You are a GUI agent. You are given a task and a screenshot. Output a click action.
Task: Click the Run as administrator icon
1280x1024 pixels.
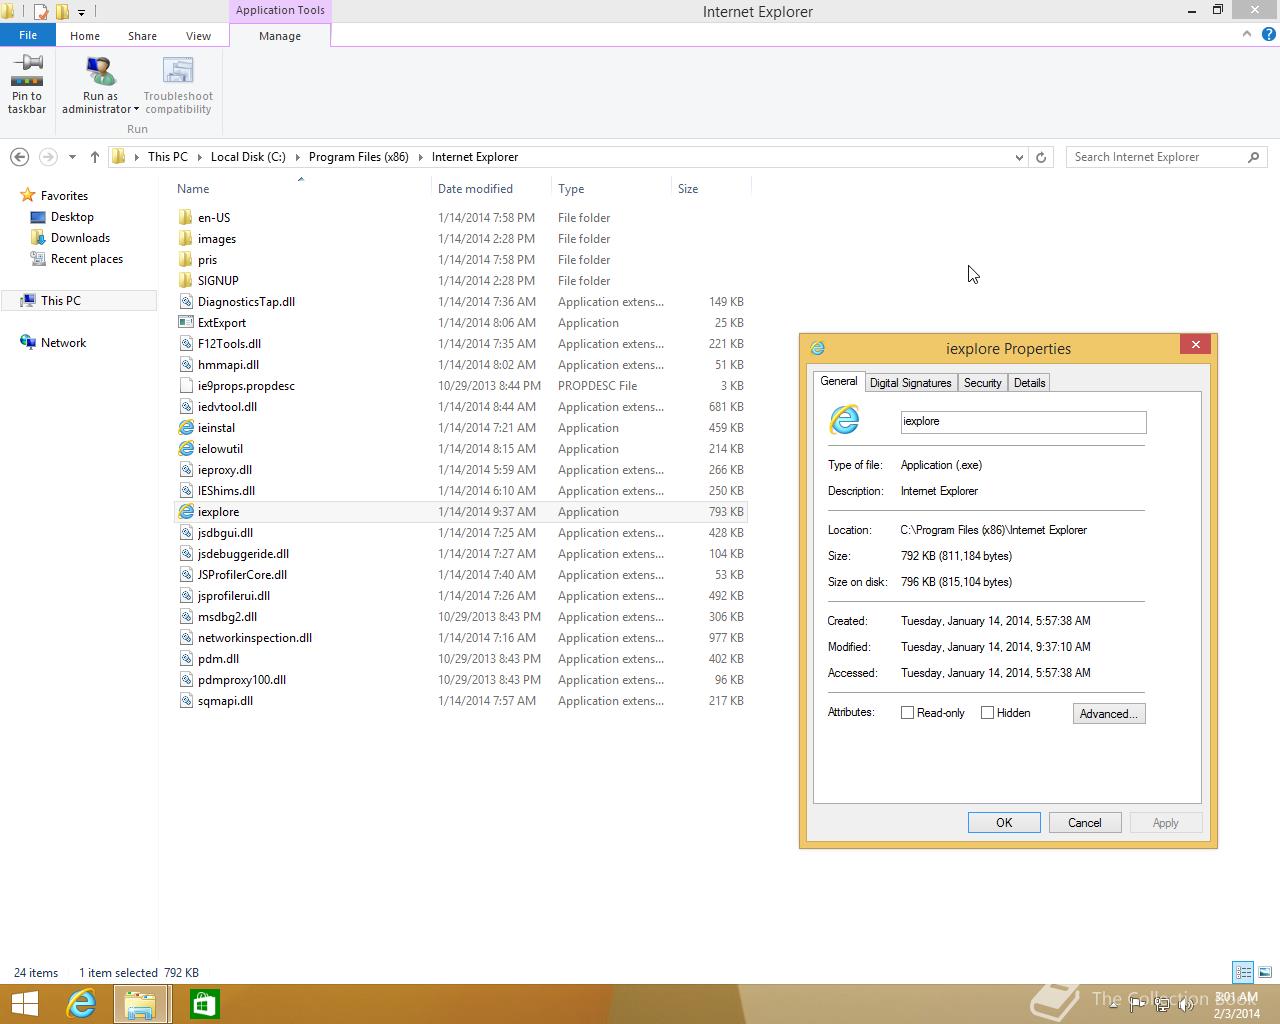100,70
